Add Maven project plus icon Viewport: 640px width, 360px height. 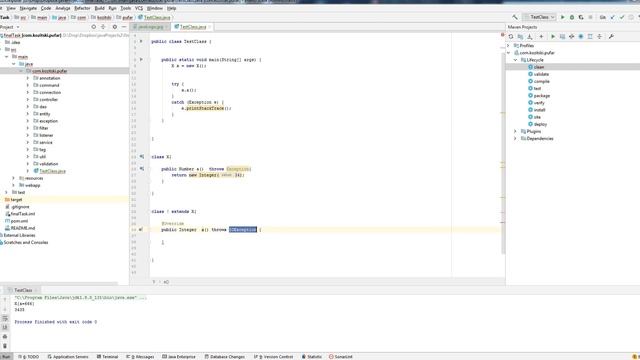tap(541, 36)
